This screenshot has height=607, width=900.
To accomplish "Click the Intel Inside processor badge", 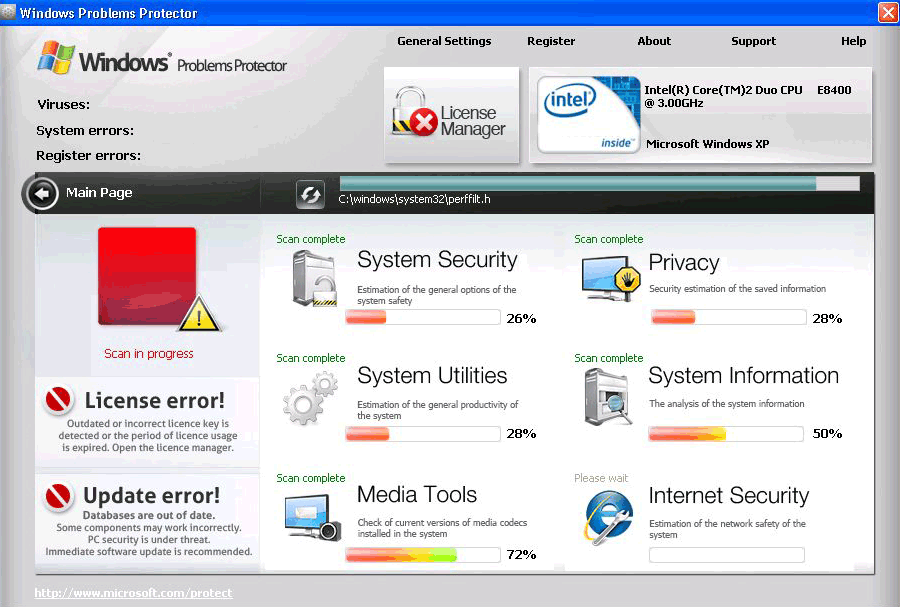I will click(586, 113).
